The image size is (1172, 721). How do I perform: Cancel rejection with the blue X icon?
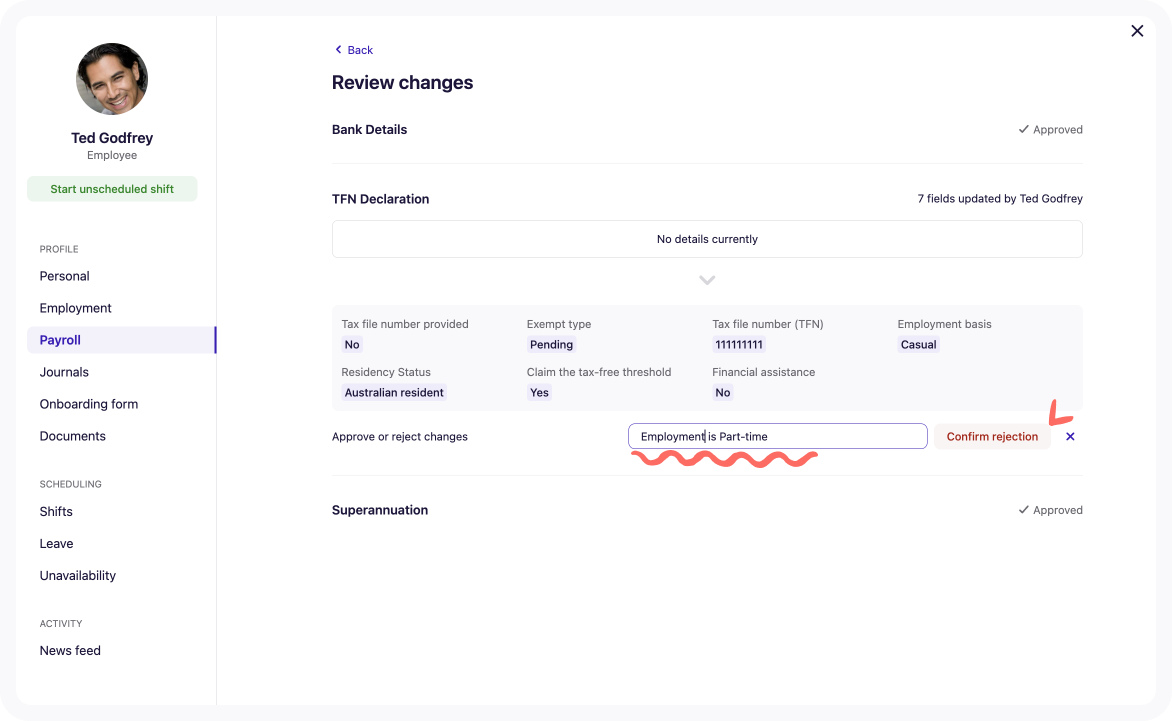1070,436
